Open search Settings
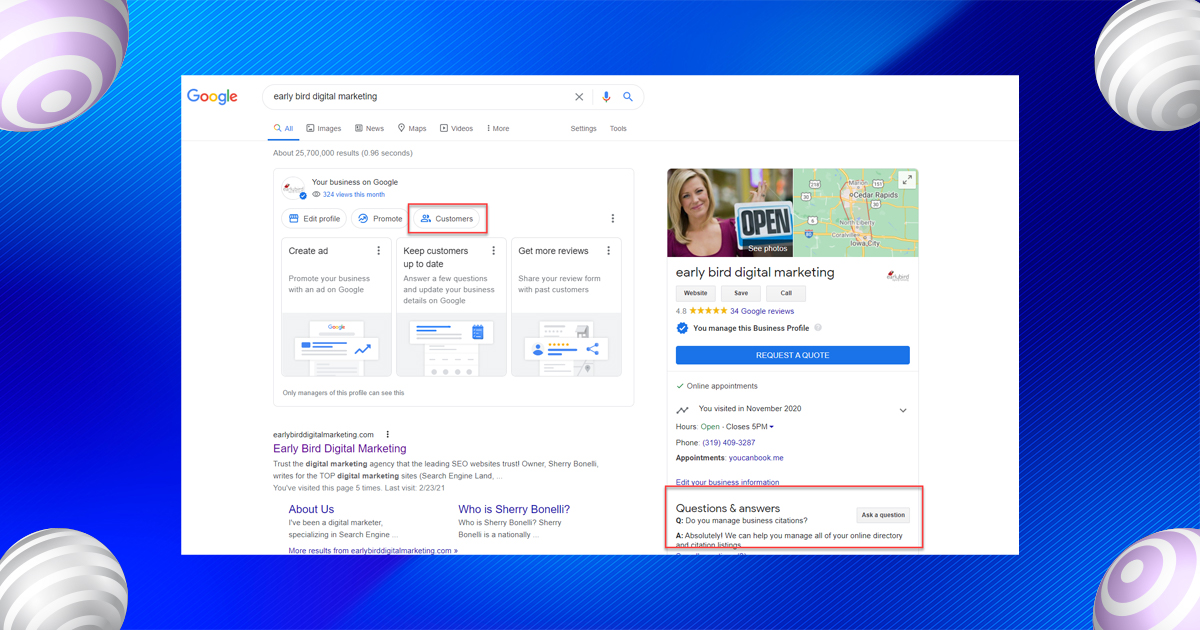 (x=584, y=129)
